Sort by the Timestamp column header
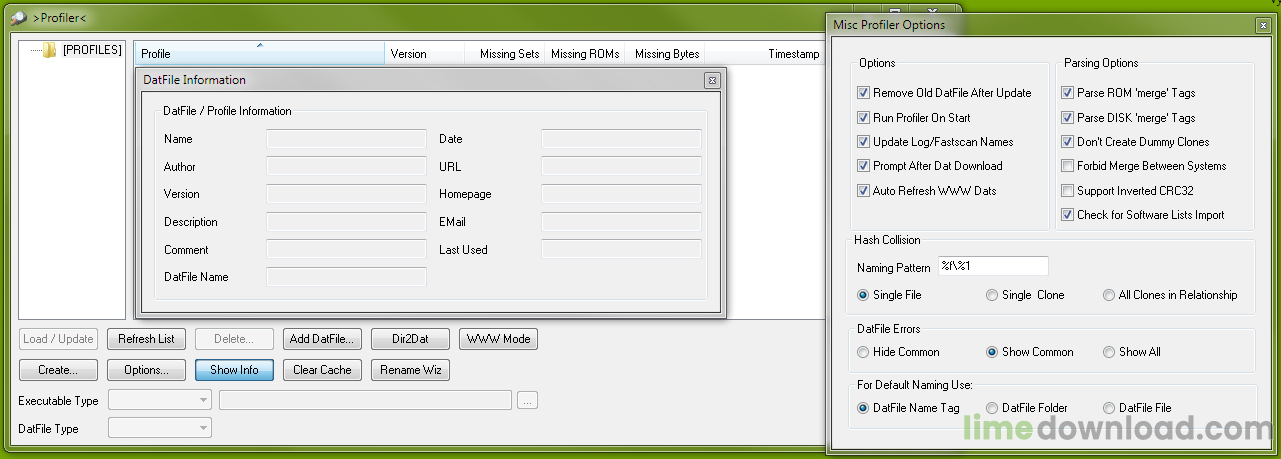 tap(765, 54)
